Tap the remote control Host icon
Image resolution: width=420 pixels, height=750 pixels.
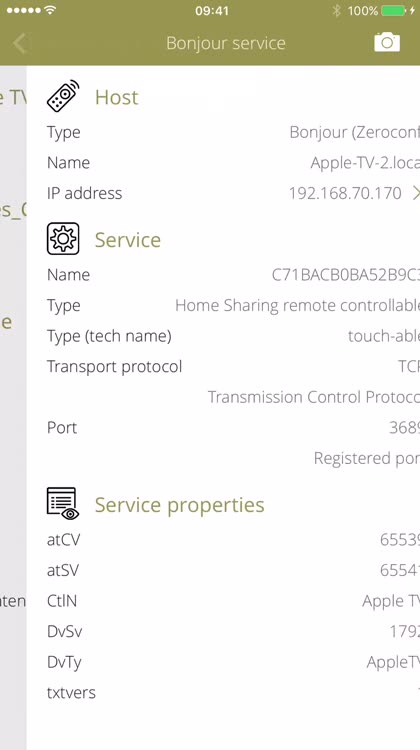[x=63, y=96]
